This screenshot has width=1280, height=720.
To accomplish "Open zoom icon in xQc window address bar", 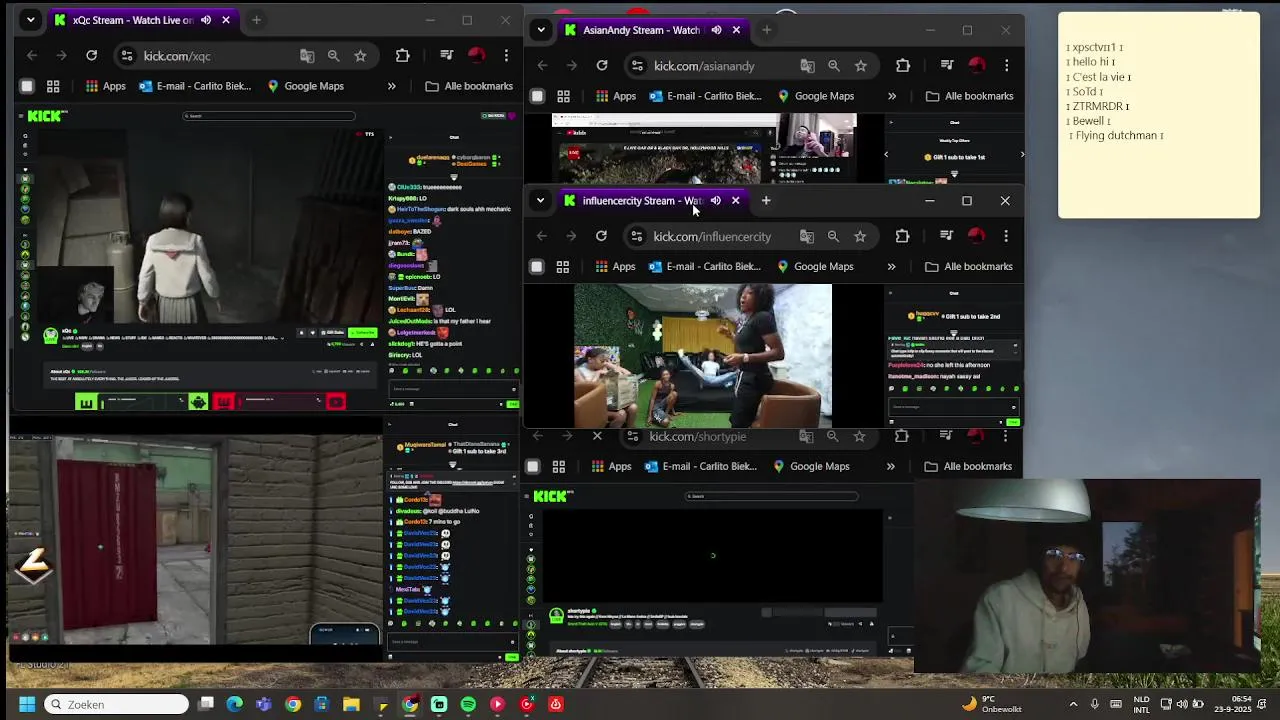I will (x=333, y=56).
